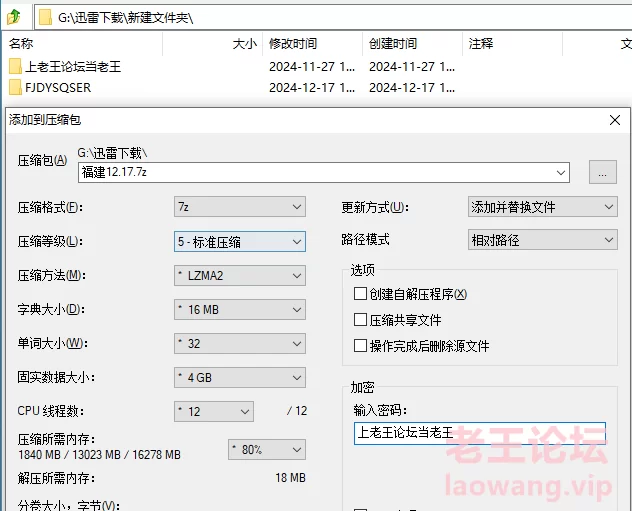632x511 pixels.
Task: Click the 2024-11-27 created date of 上老王论坛当老王
Action: [x=412, y=67]
